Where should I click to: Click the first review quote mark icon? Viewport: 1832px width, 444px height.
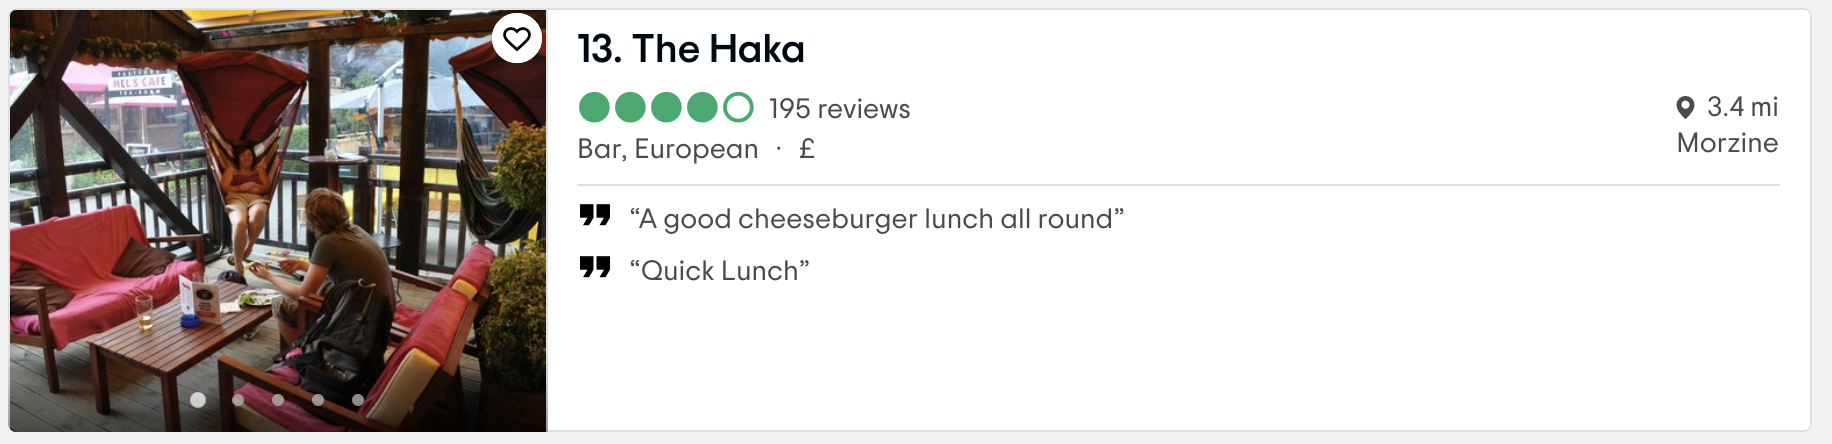coord(595,216)
